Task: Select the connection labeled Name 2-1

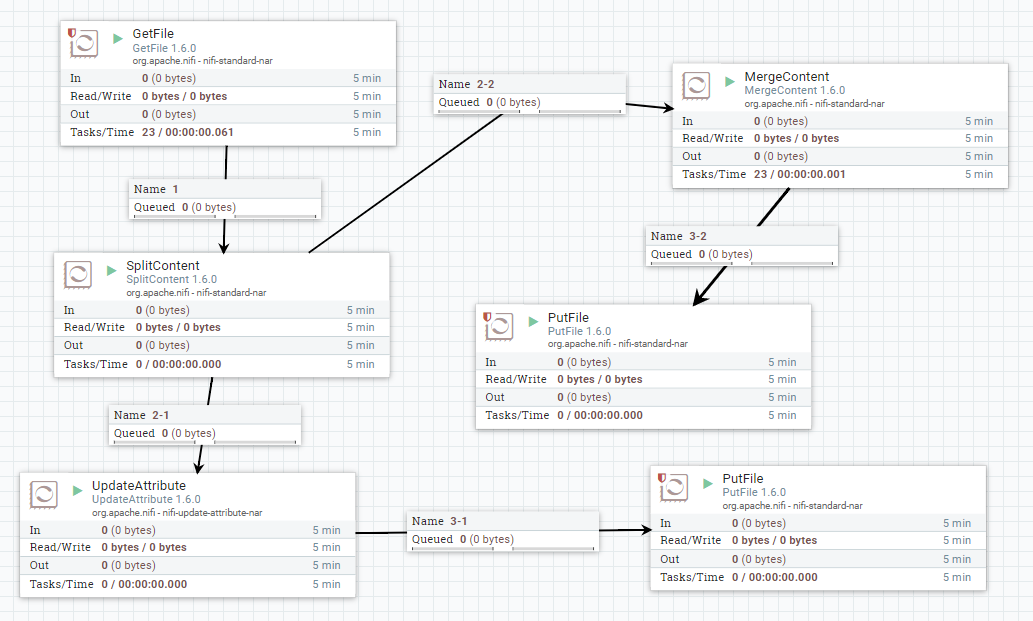Action: (x=205, y=424)
